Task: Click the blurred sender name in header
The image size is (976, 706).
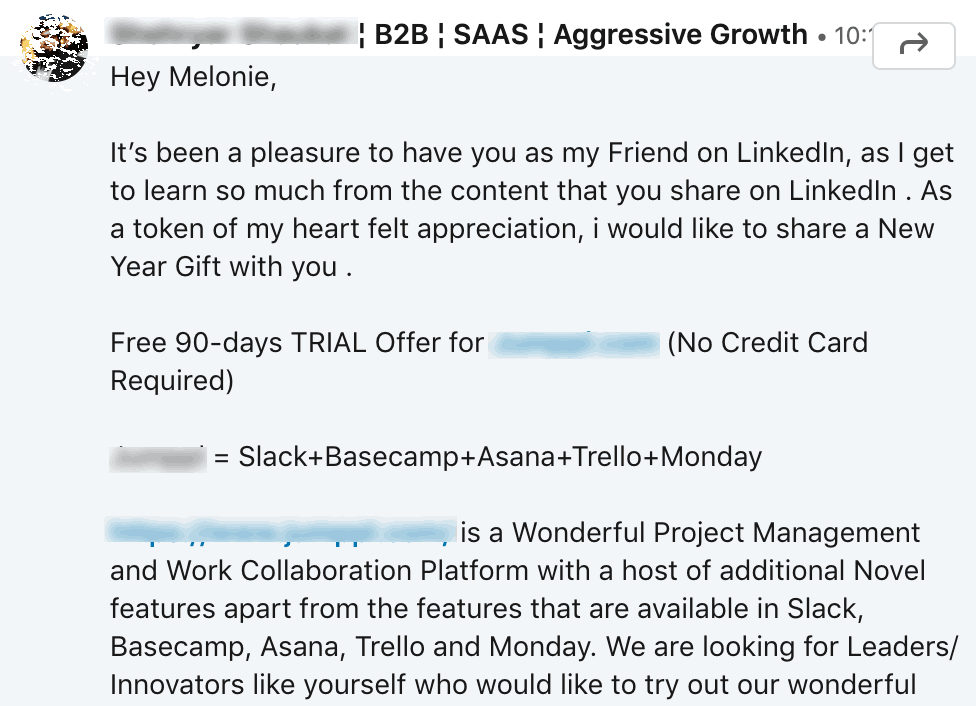Action: pos(235,35)
